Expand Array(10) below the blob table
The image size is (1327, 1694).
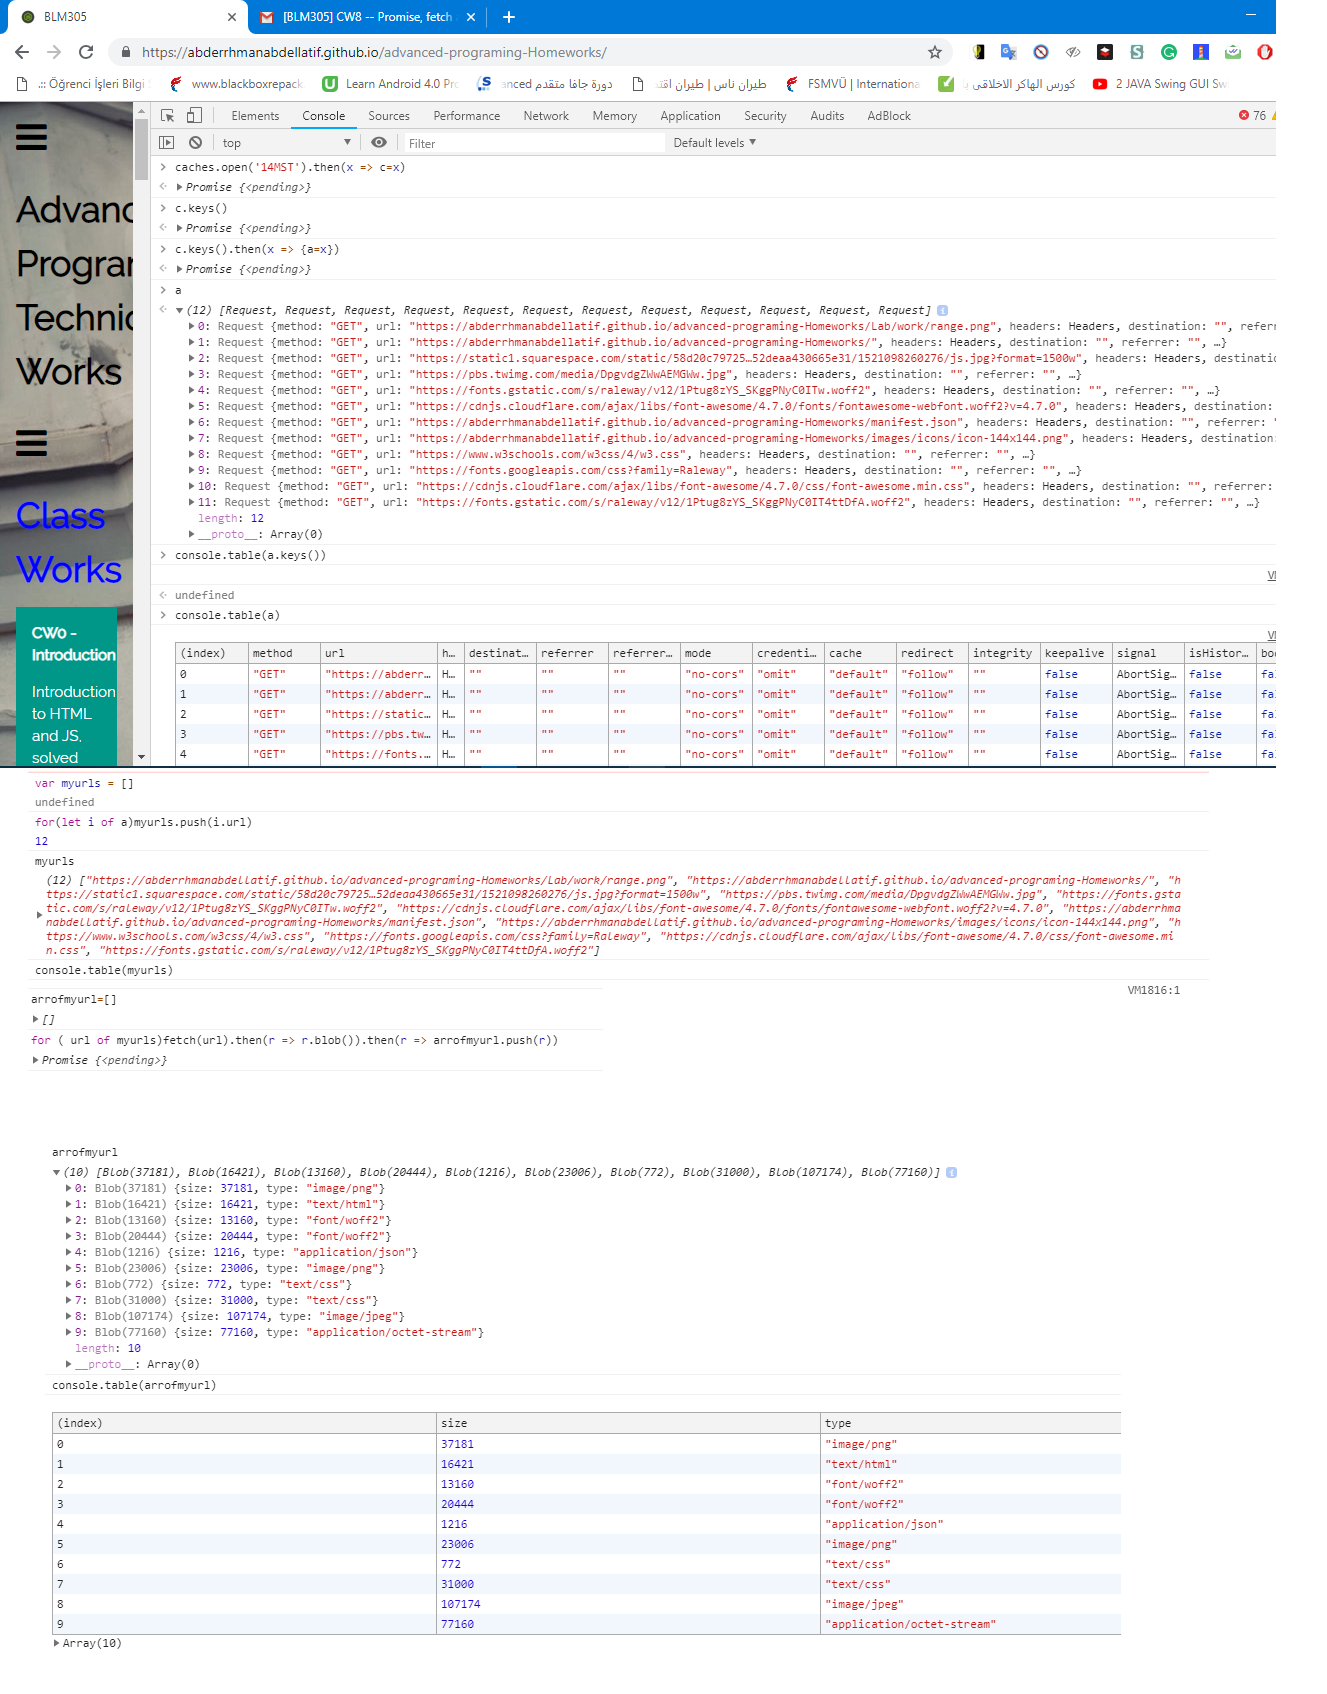coord(56,1643)
